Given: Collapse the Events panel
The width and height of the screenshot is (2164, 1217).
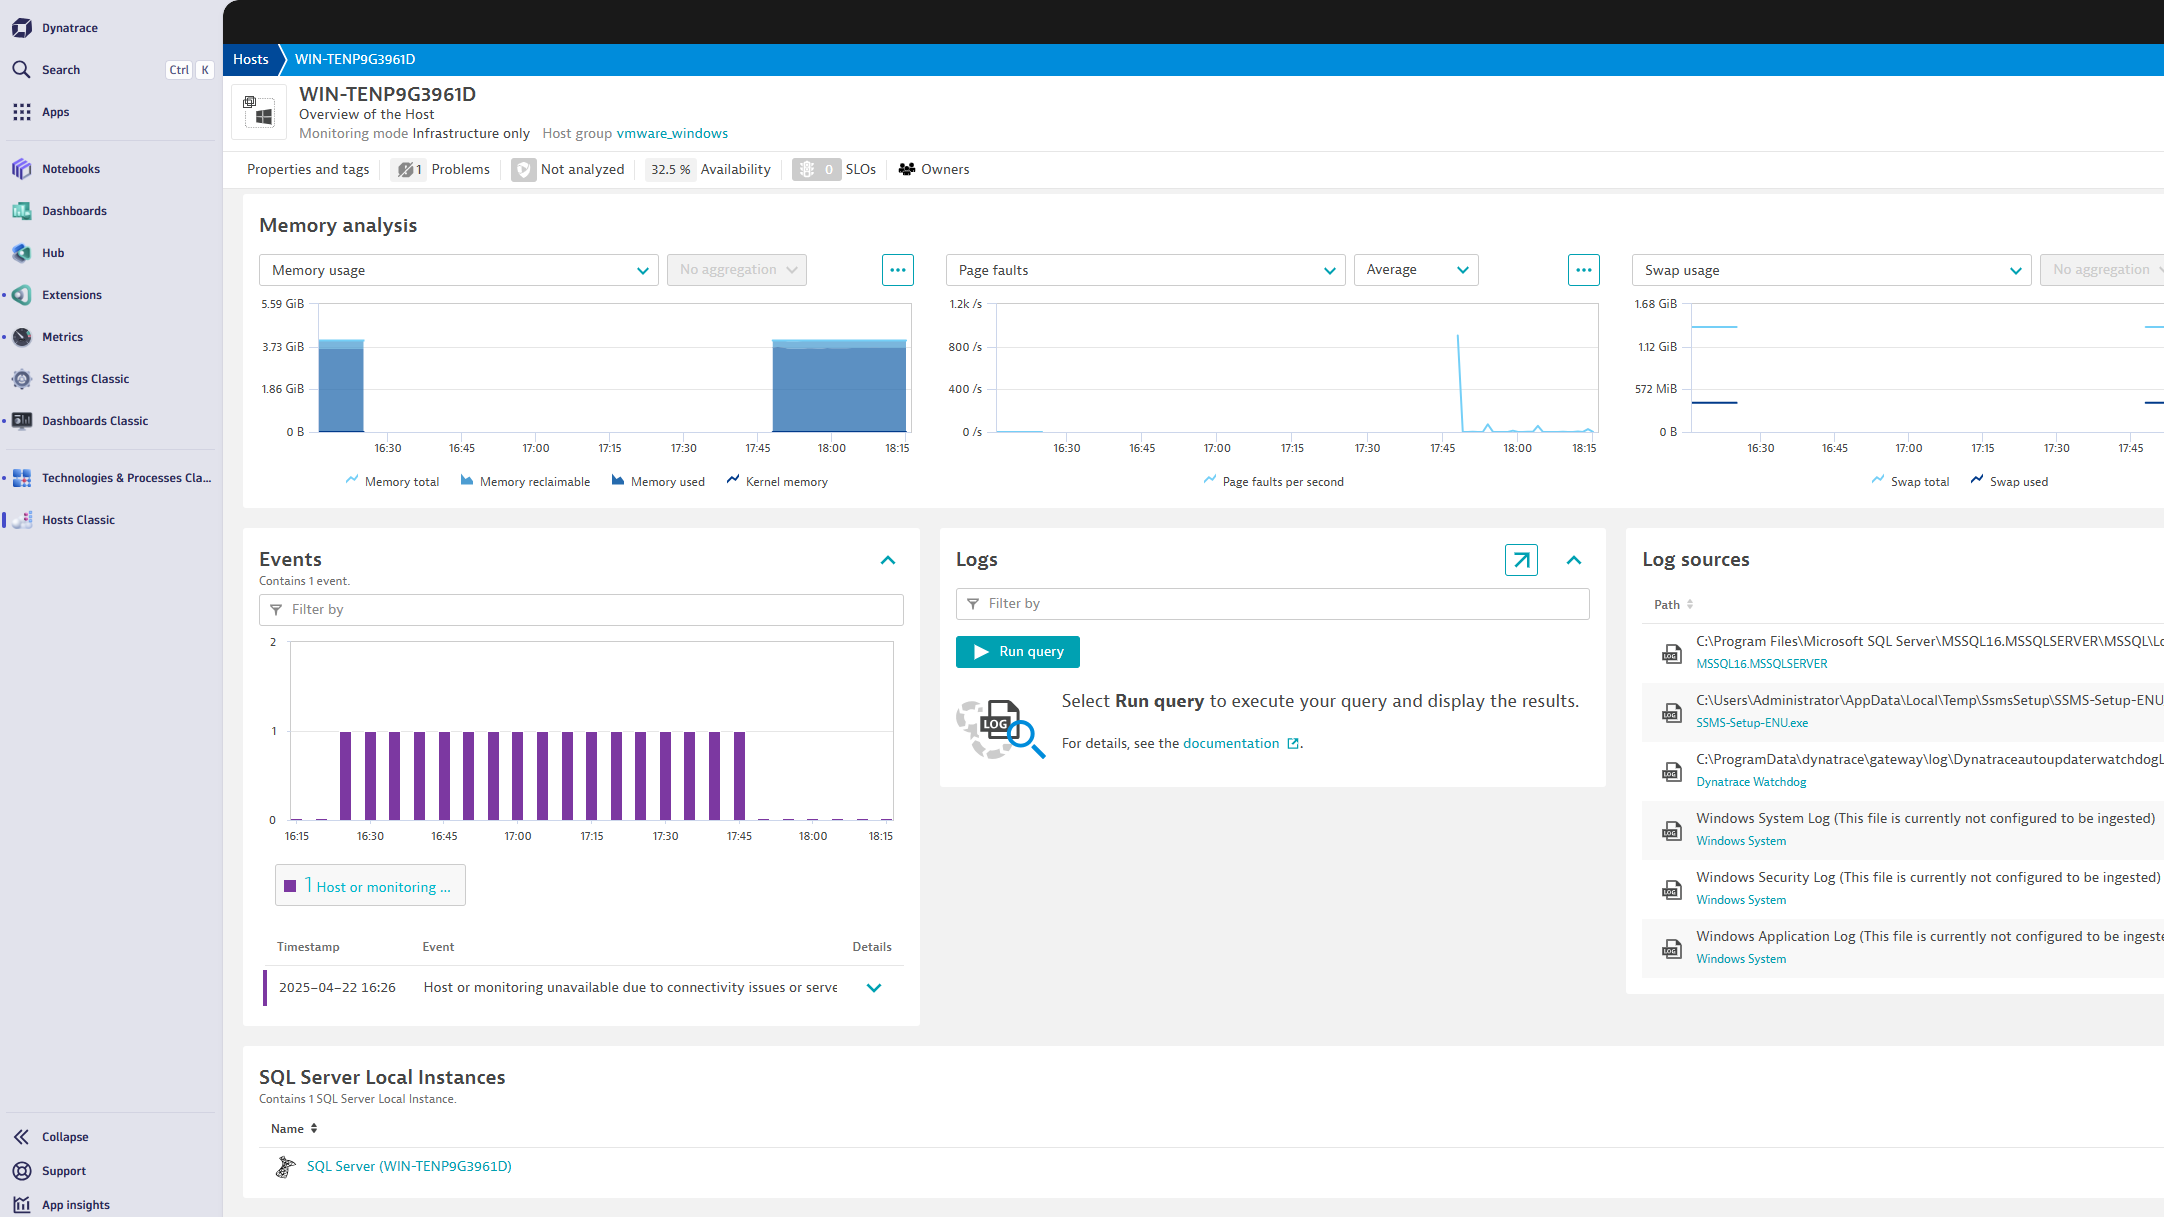Looking at the screenshot, I should [x=888, y=560].
